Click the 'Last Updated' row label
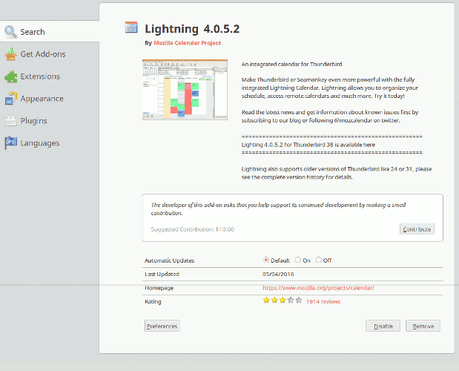The image size is (459, 371). [x=162, y=274]
